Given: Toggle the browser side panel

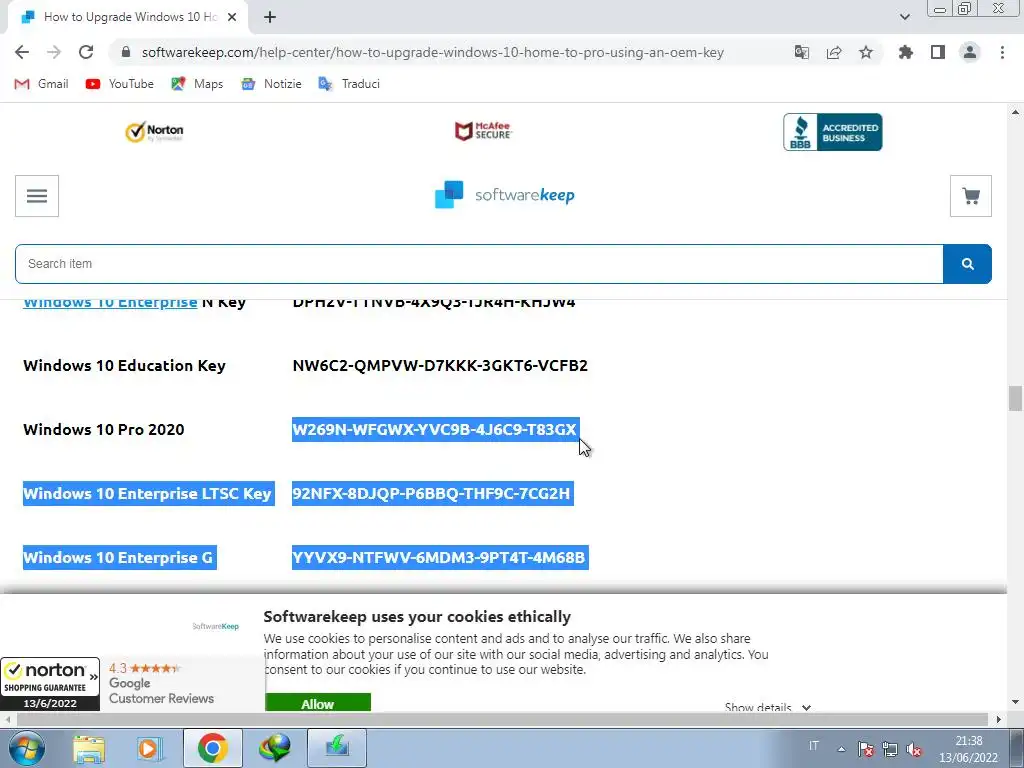Looking at the screenshot, I should pos(938,52).
